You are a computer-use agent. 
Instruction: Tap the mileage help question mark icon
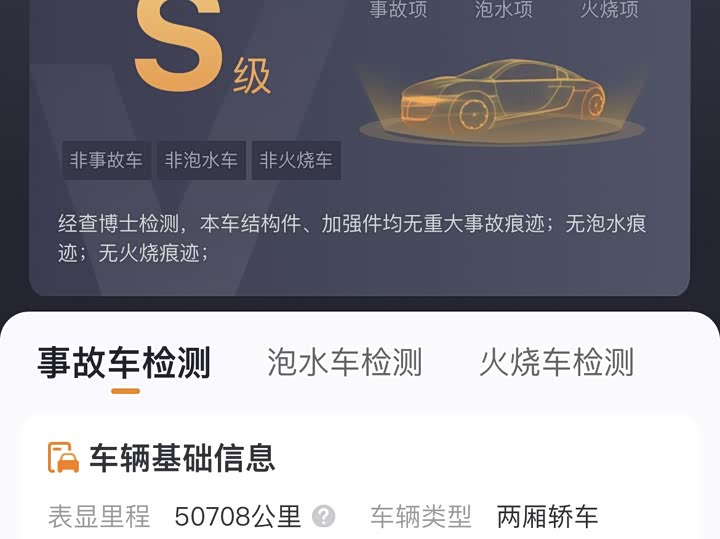pyautogui.click(x=324, y=517)
